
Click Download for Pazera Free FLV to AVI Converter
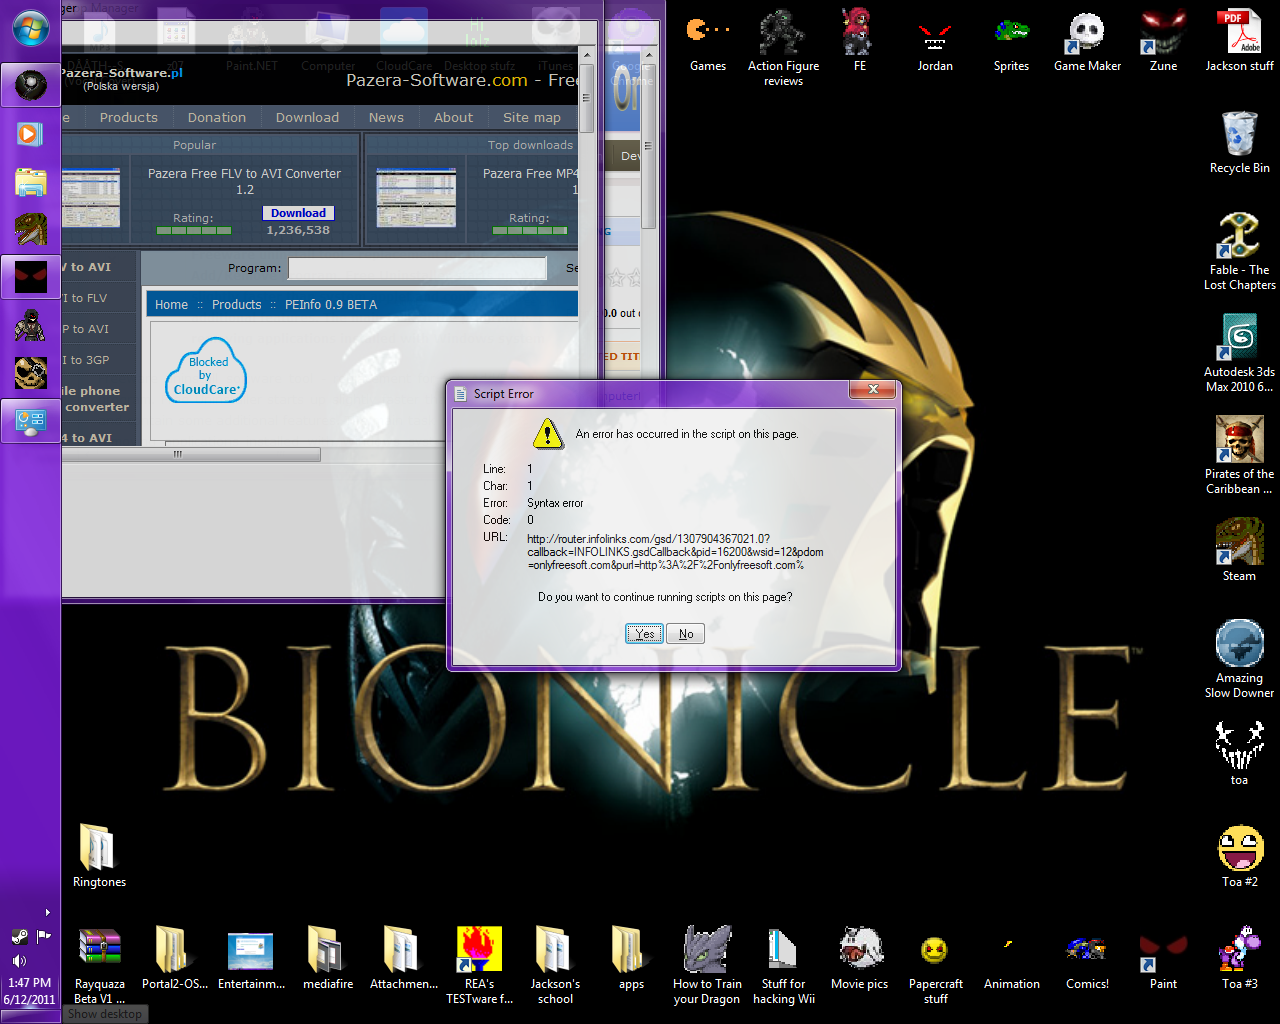tap(298, 213)
